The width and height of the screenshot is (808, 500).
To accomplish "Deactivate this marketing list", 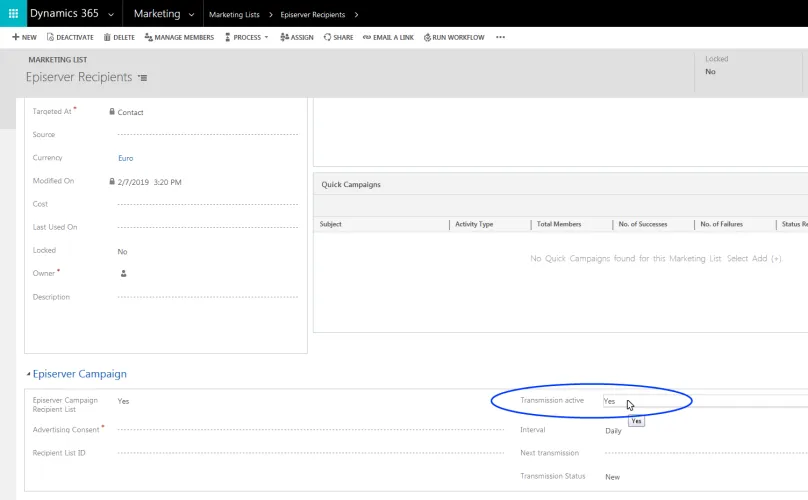I will pyautogui.click(x=70, y=37).
